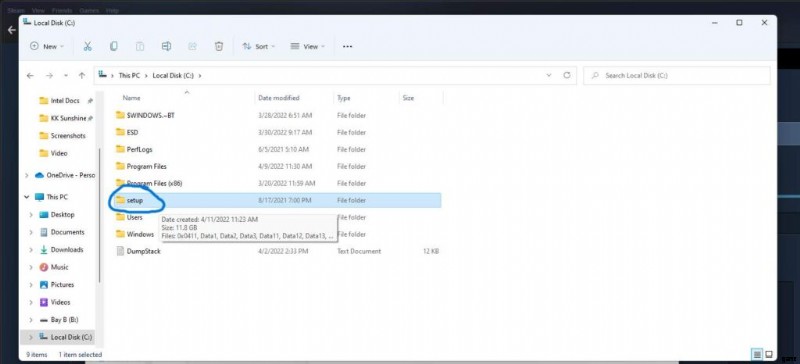
Task: Click the 6/5/2021 5:10 AM date cell
Action: pyautogui.click(x=283, y=150)
